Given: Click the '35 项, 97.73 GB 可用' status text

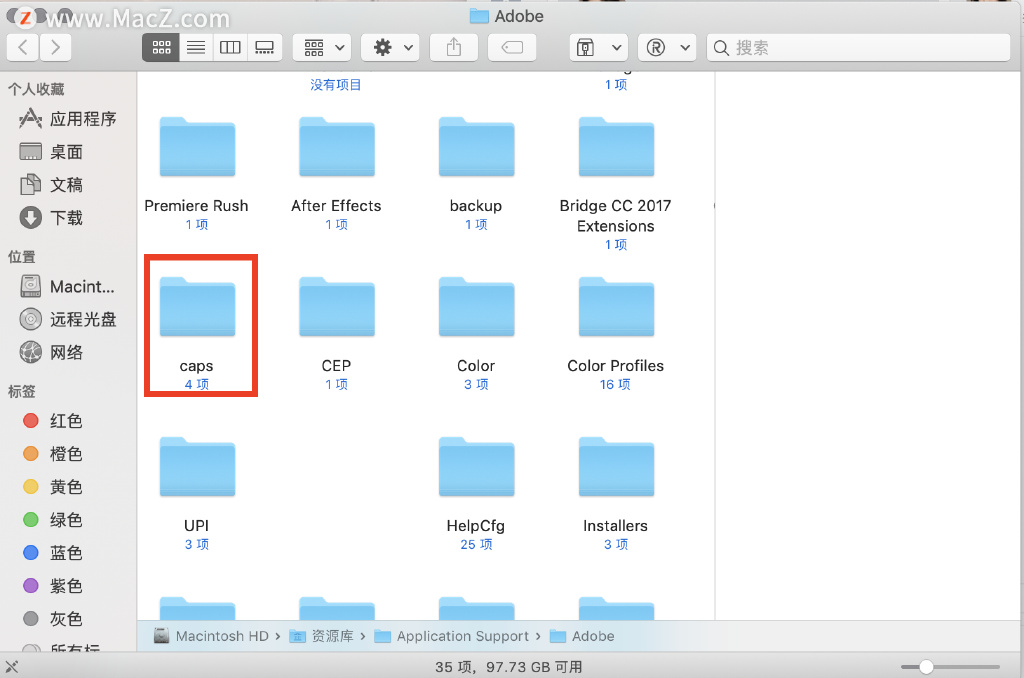Looking at the screenshot, I should (x=509, y=667).
